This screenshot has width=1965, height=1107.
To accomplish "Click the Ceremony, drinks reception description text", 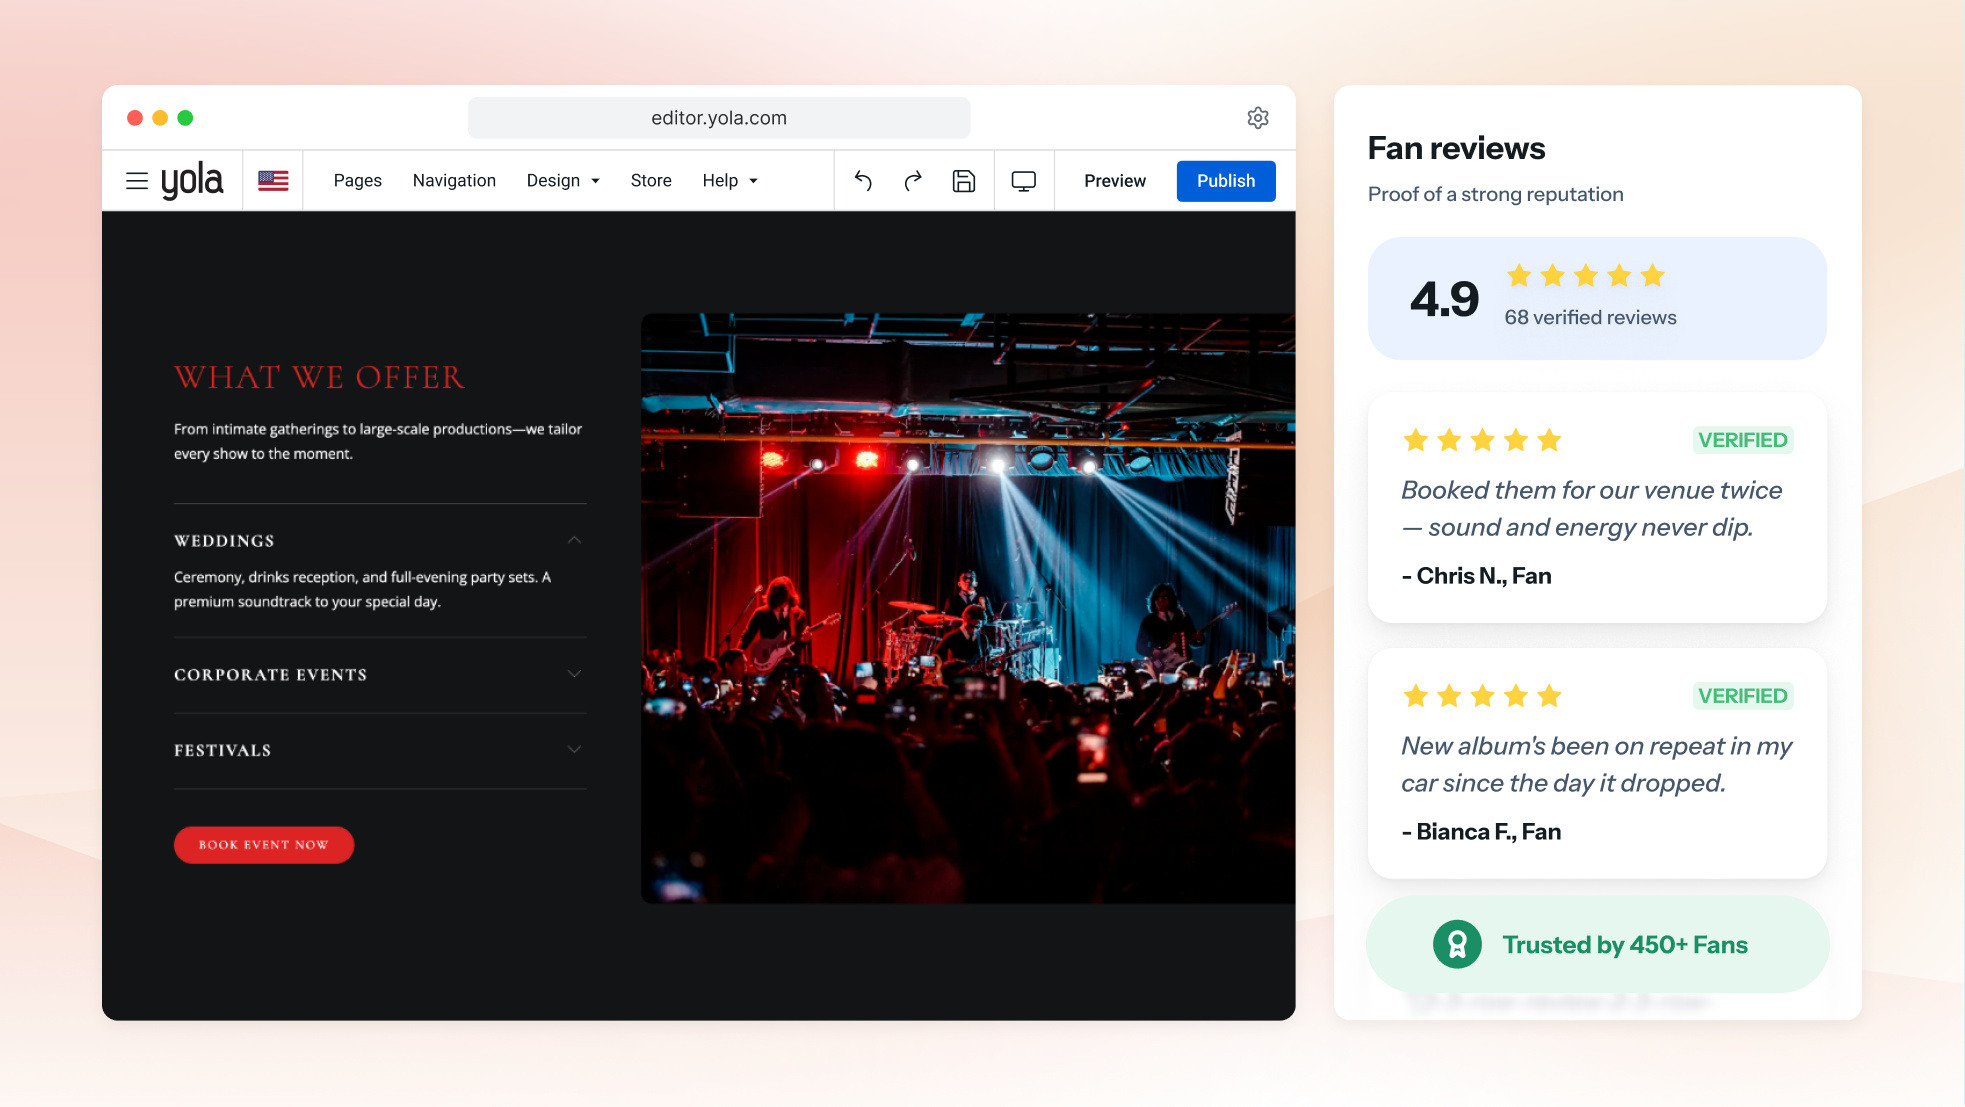I will (362, 589).
